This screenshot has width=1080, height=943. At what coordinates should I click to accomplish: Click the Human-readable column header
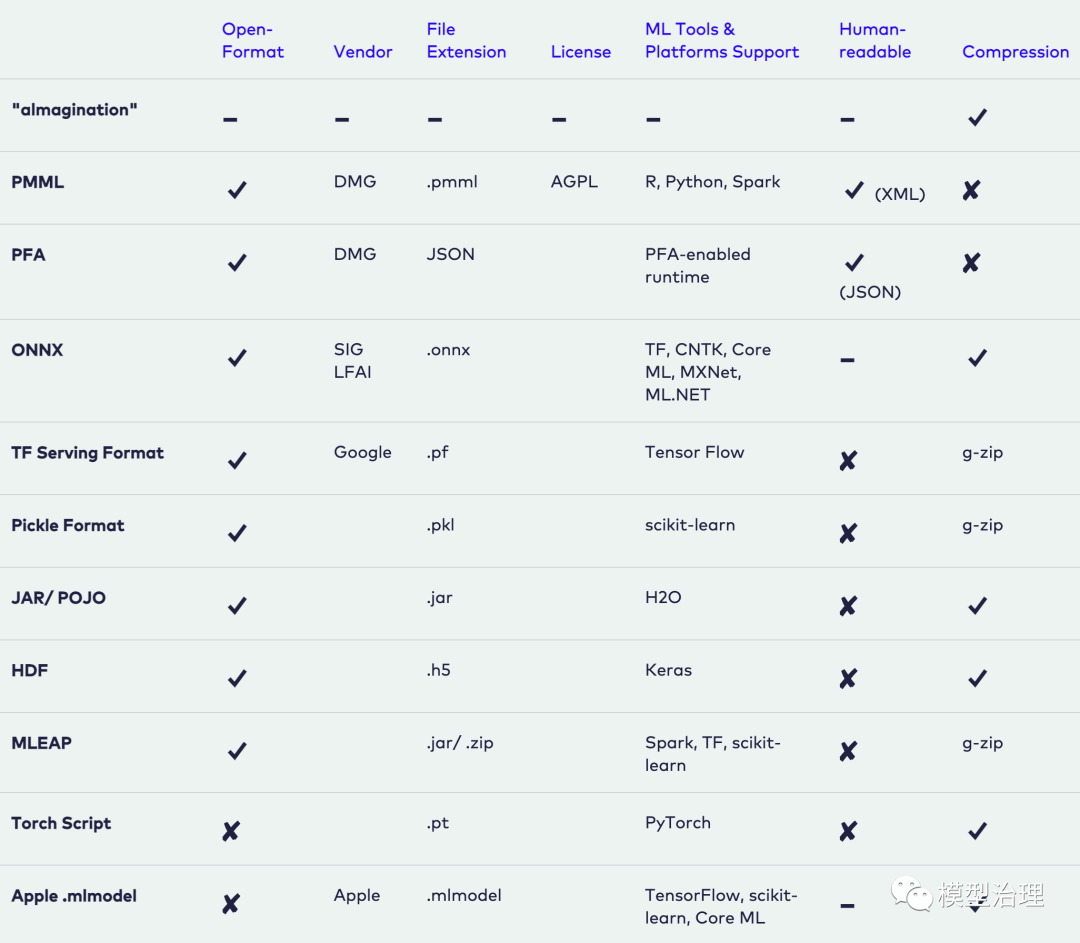875,41
